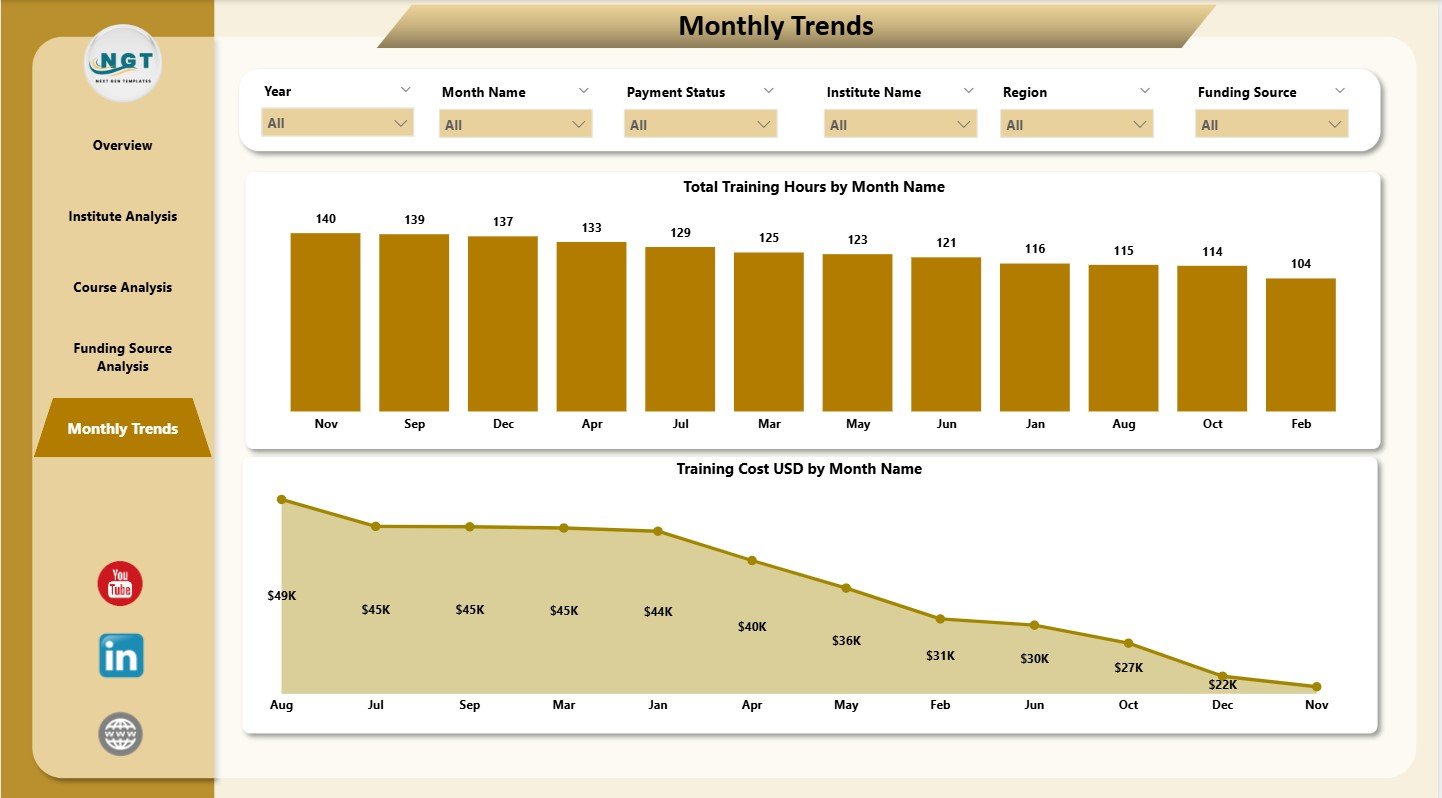
Task: Navigate to the Overview page
Action: click(x=122, y=145)
